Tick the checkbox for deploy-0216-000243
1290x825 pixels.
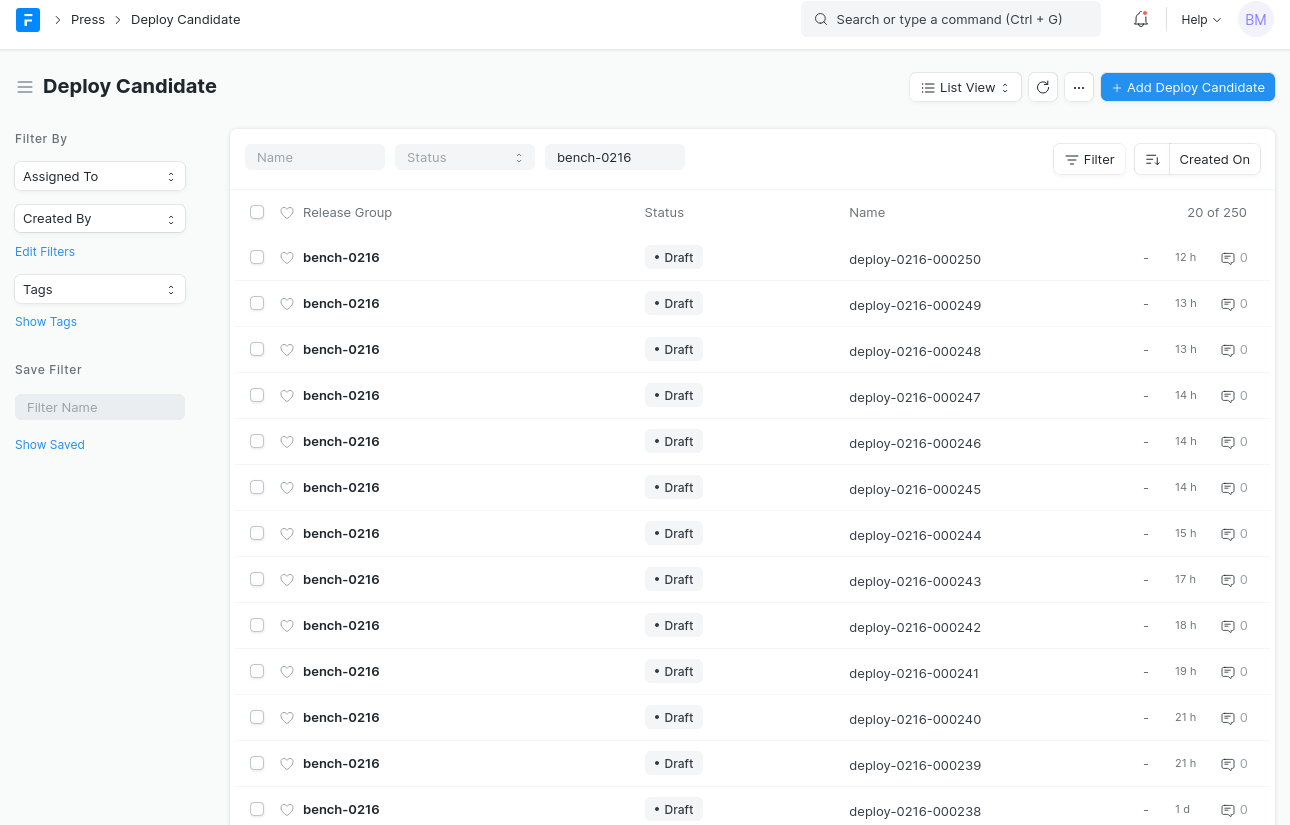tap(257, 579)
